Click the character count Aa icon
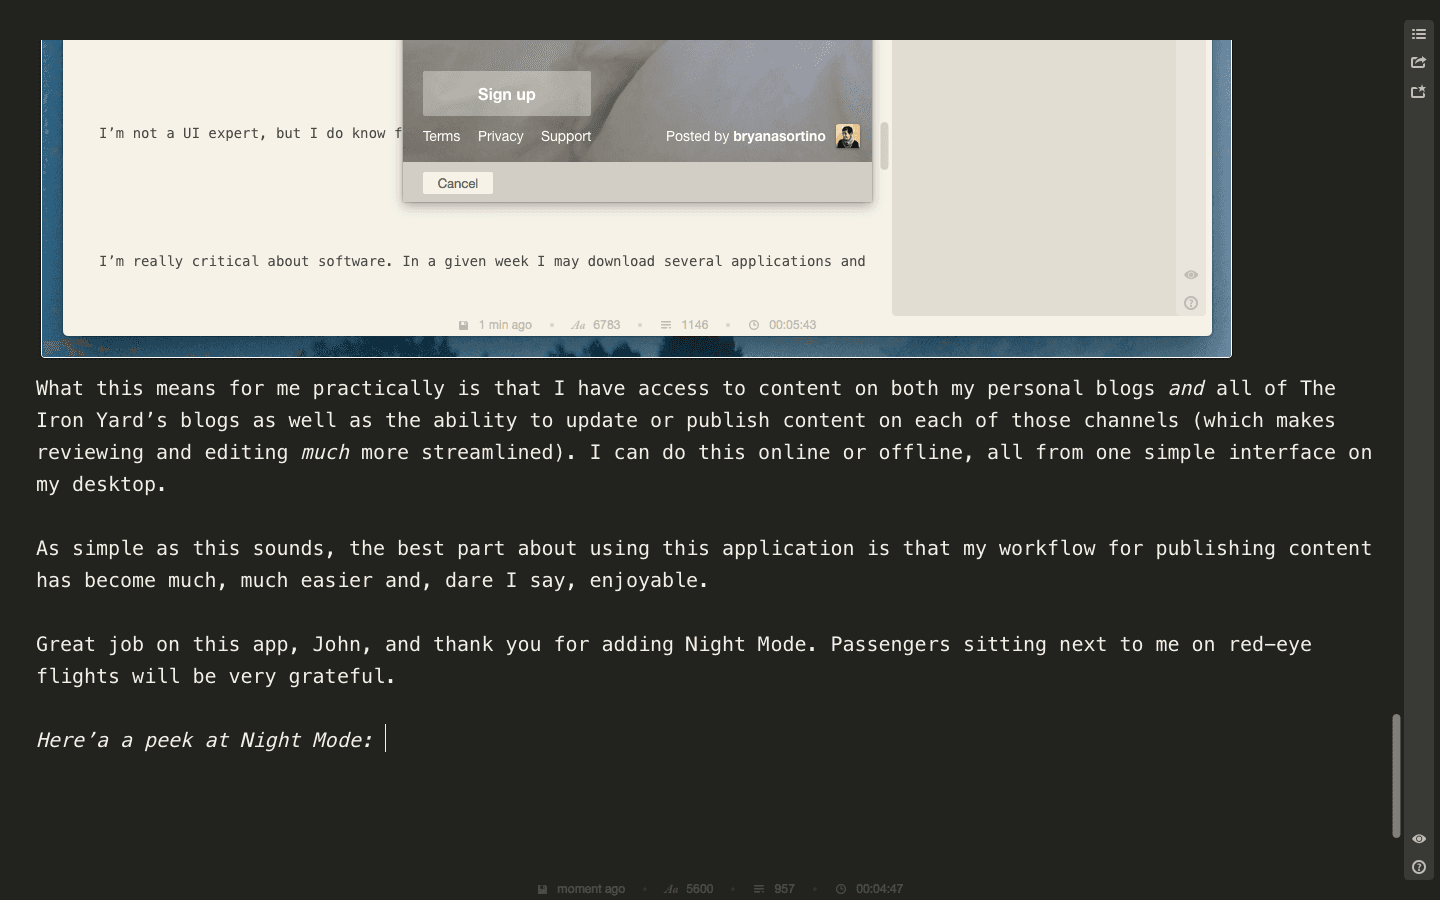The height and width of the screenshot is (900, 1440). (671, 889)
